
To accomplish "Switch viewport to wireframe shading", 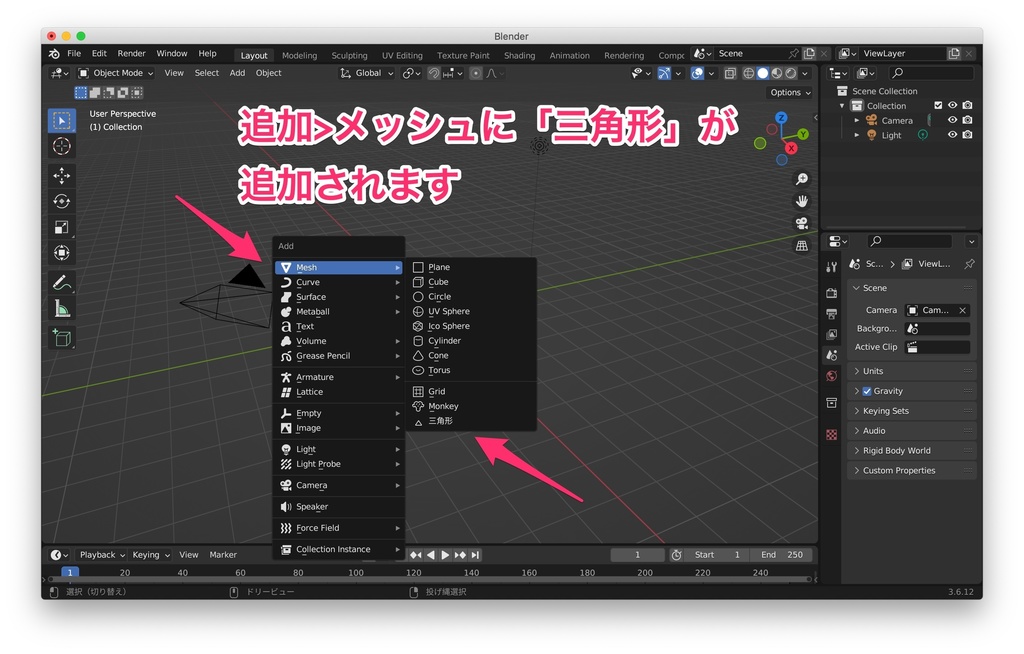I will pos(749,73).
